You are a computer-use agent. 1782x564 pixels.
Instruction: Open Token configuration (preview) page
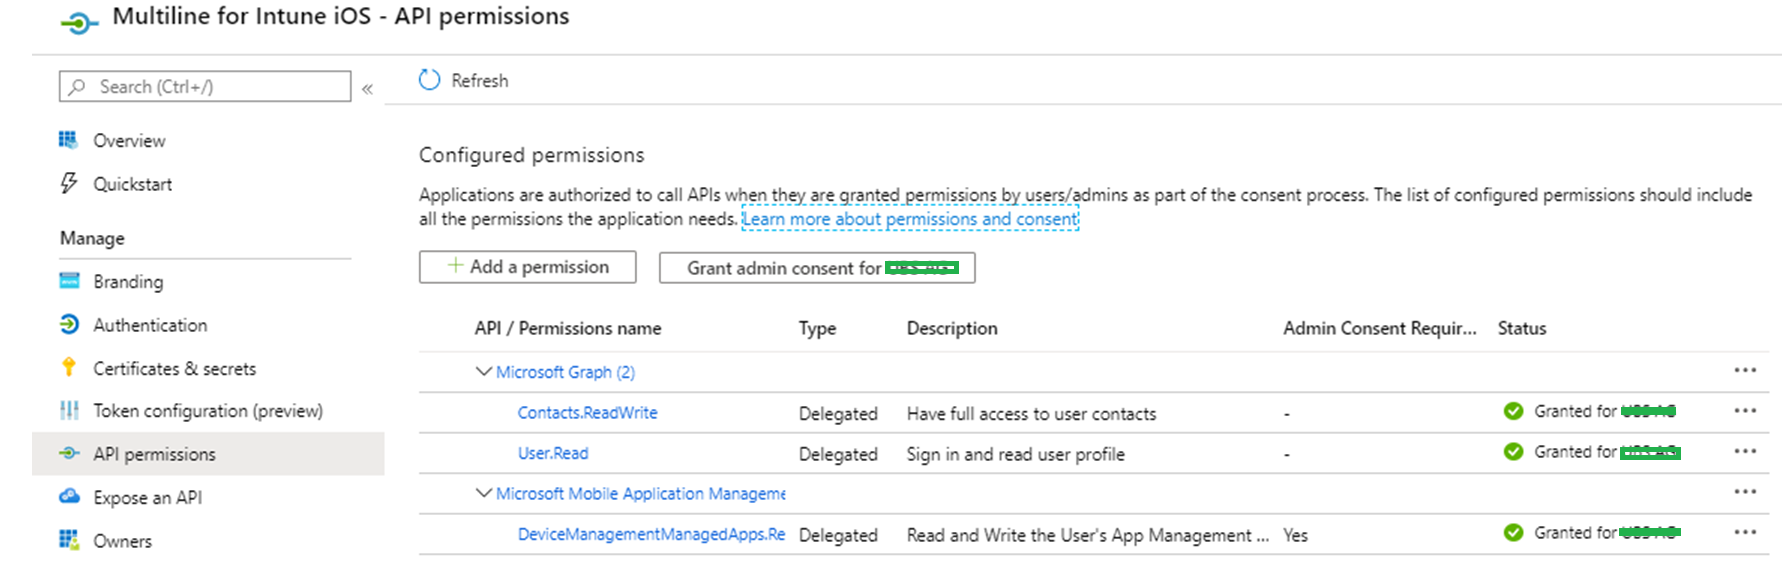(x=208, y=411)
